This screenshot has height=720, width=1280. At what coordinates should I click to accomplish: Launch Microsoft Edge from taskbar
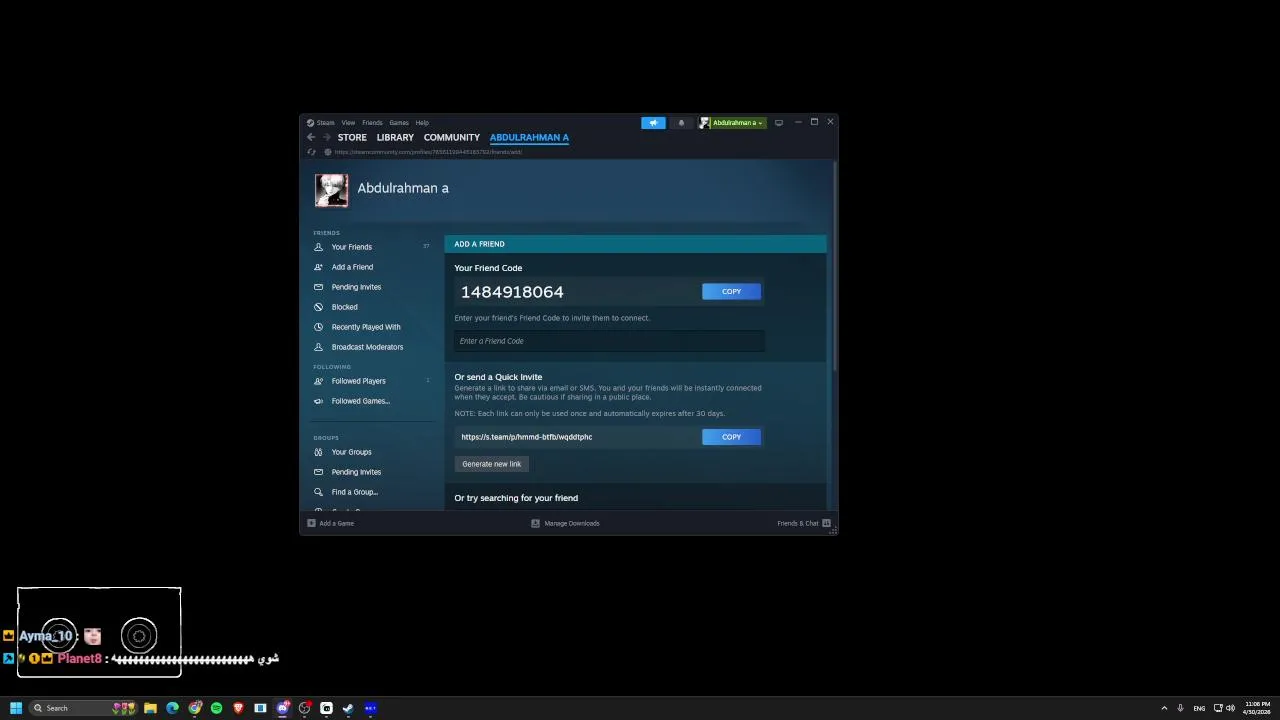(172, 708)
